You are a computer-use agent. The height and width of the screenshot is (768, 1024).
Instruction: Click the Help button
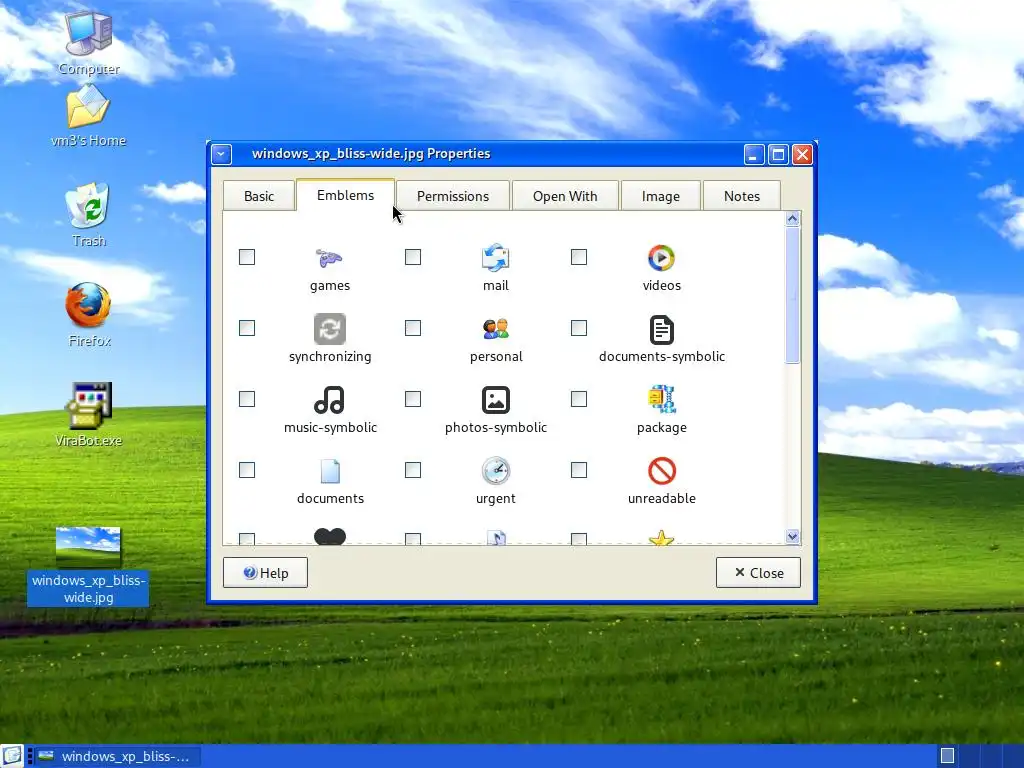point(265,573)
